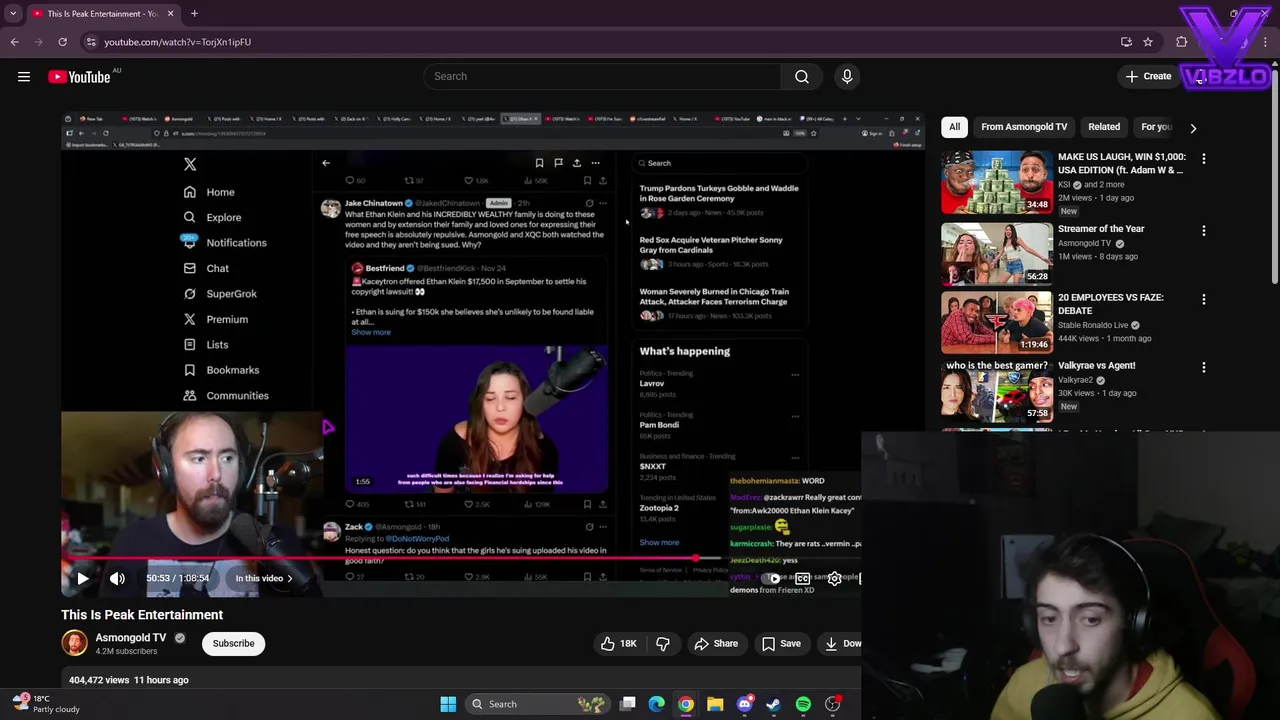Image resolution: width=1280 pixels, height=720 pixels.
Task: Save the video to a playlist
Action: point(781,643)
